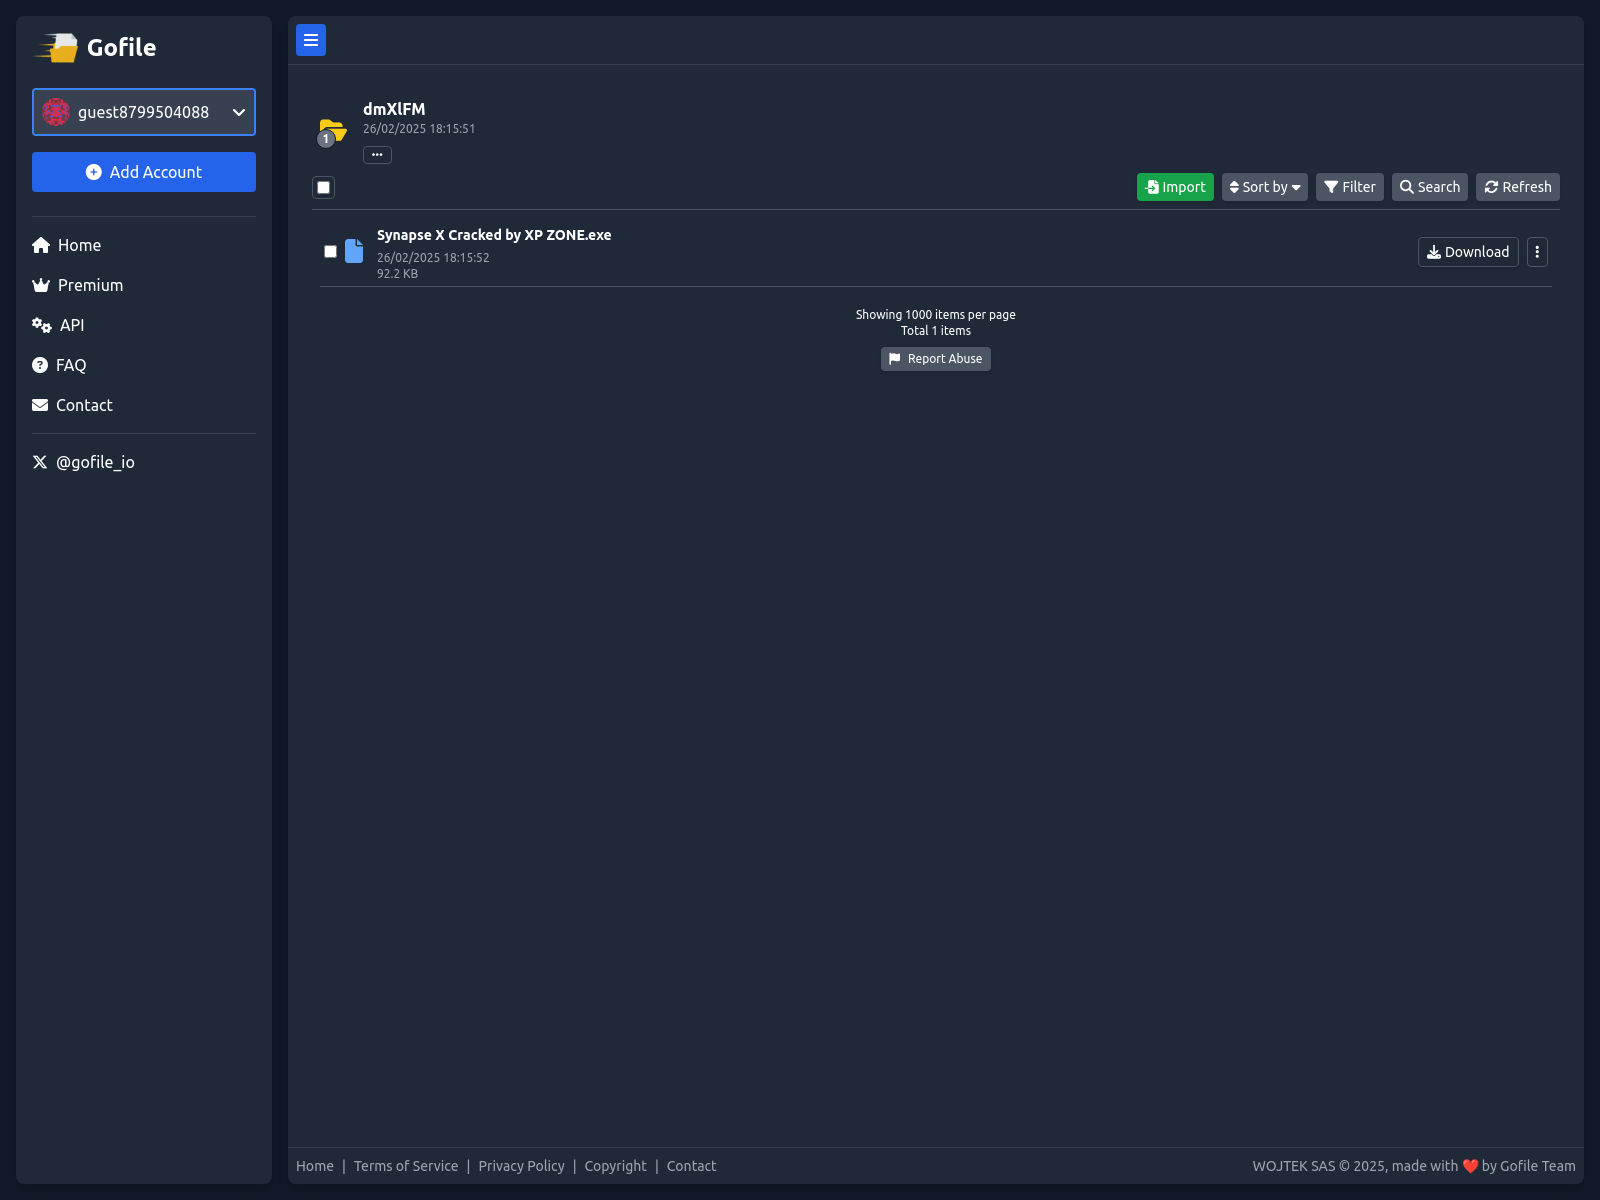Image resolution: width=1600 pixels, height=1200 pixels.
Task: Go to Home in the sidebar
Action: point(67,245)
